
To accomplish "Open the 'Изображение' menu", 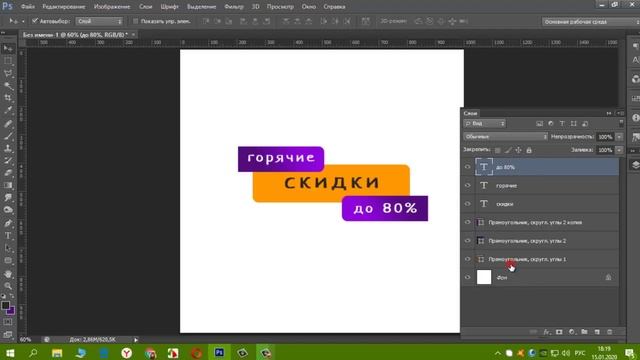I will [112, 7].
